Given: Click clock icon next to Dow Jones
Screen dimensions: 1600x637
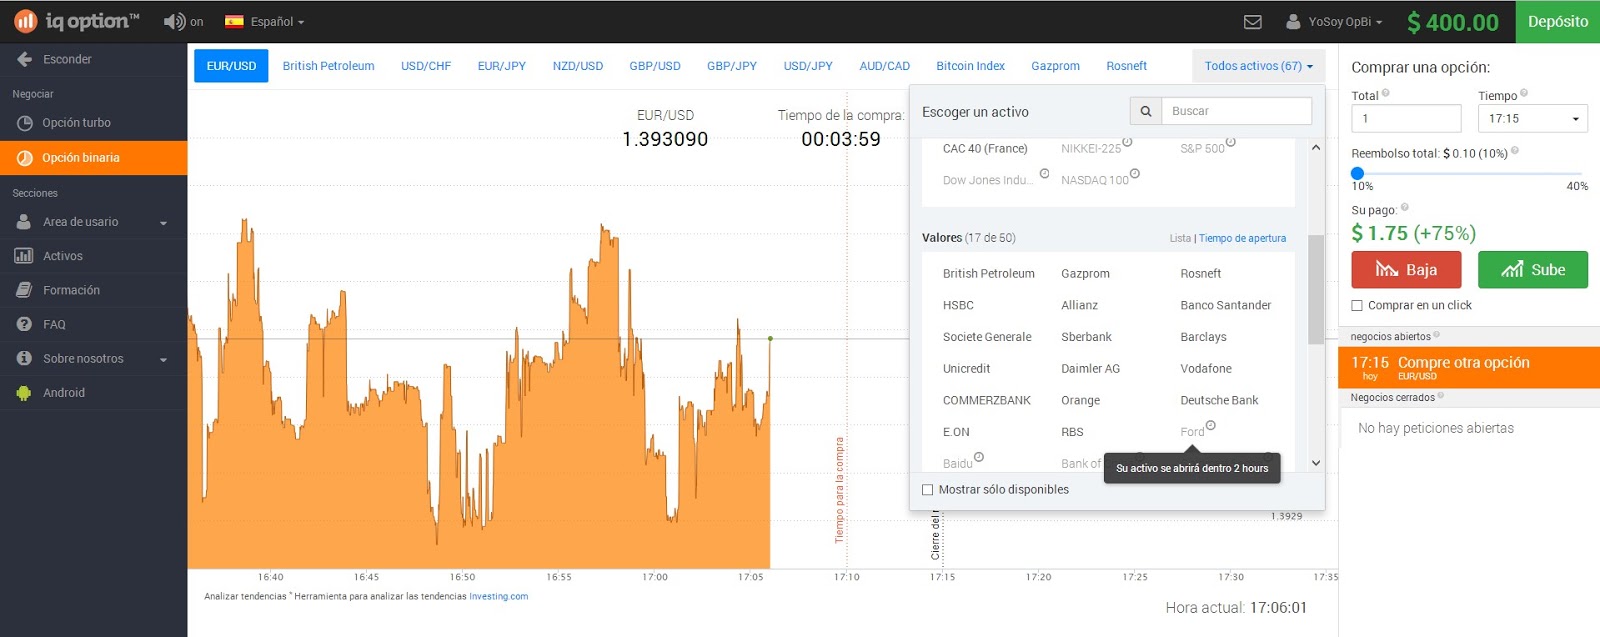Looking at the screenshot, I should coord(1044,174).
